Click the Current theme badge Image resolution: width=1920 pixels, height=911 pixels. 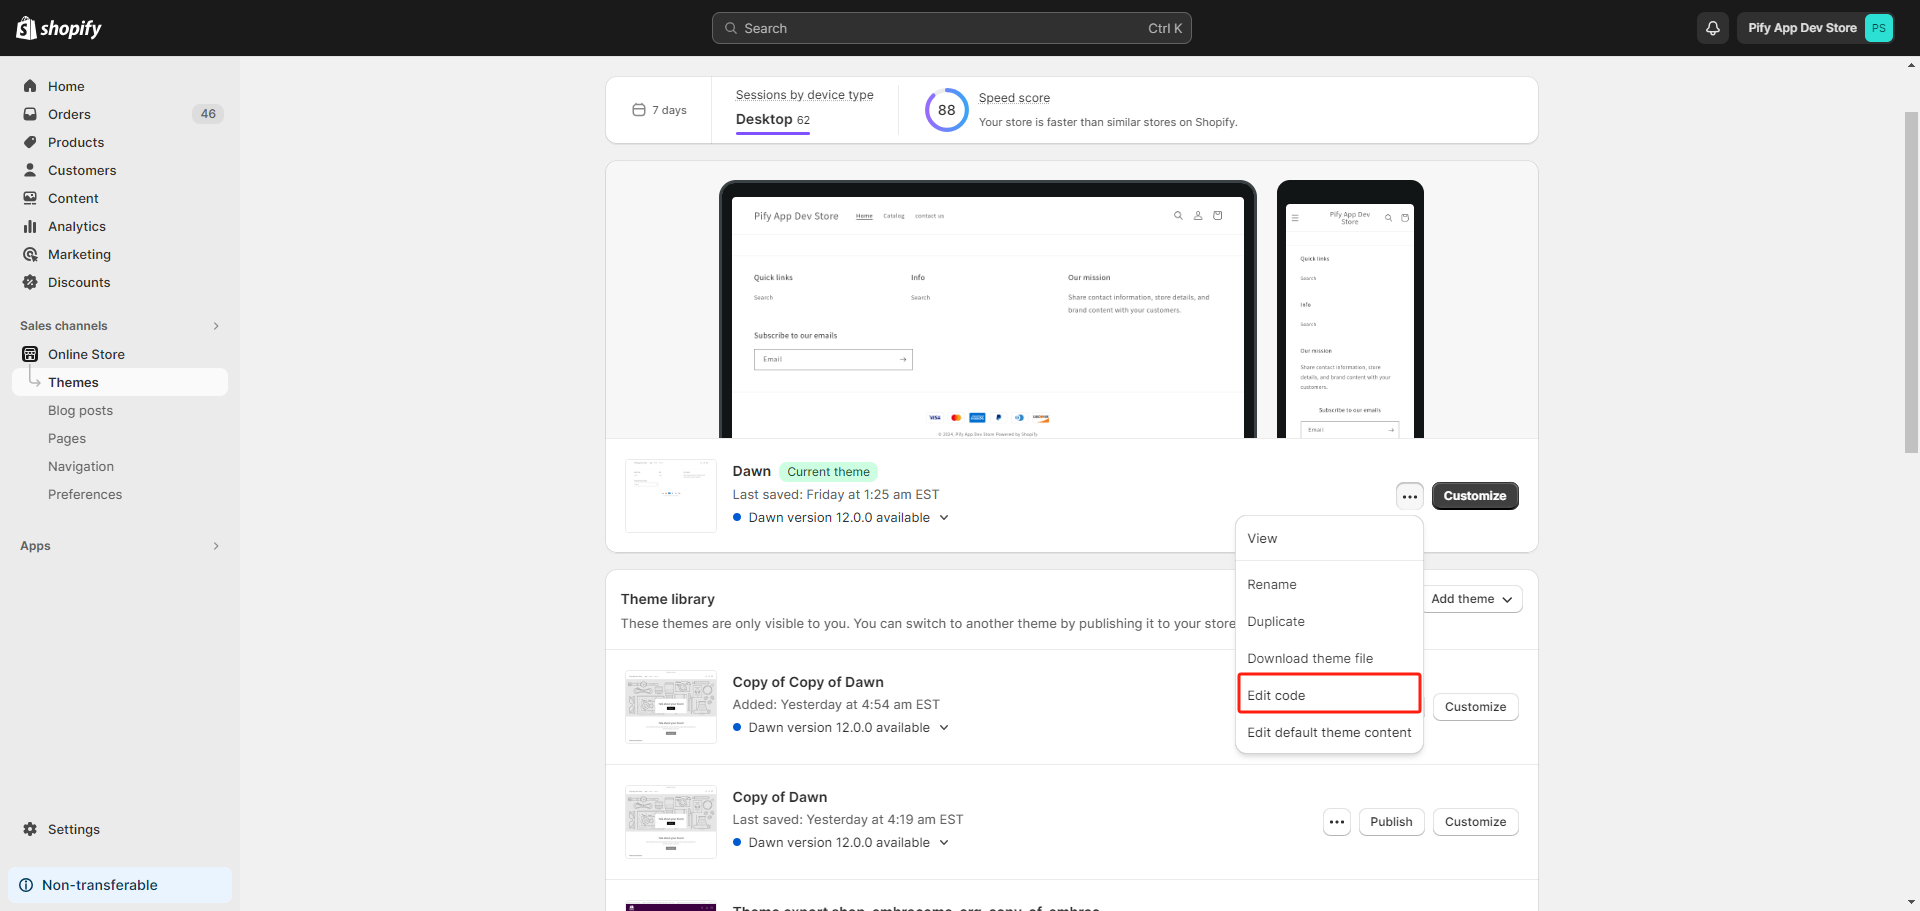(x=828, y=472)
